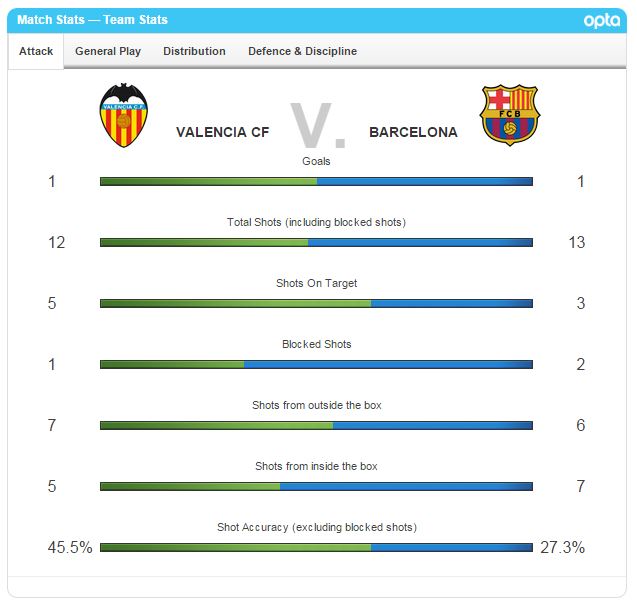Click the Valencia CF club crest
Image resolution: width=637 pixels, height=614 pixels.
click(x=124, y=115)
